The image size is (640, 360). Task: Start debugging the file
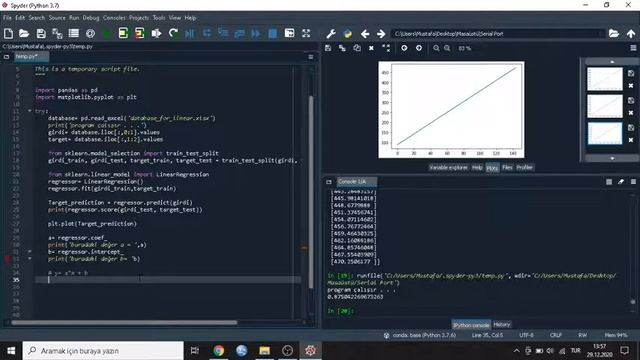pyautogui.click(x=190, y=33)
